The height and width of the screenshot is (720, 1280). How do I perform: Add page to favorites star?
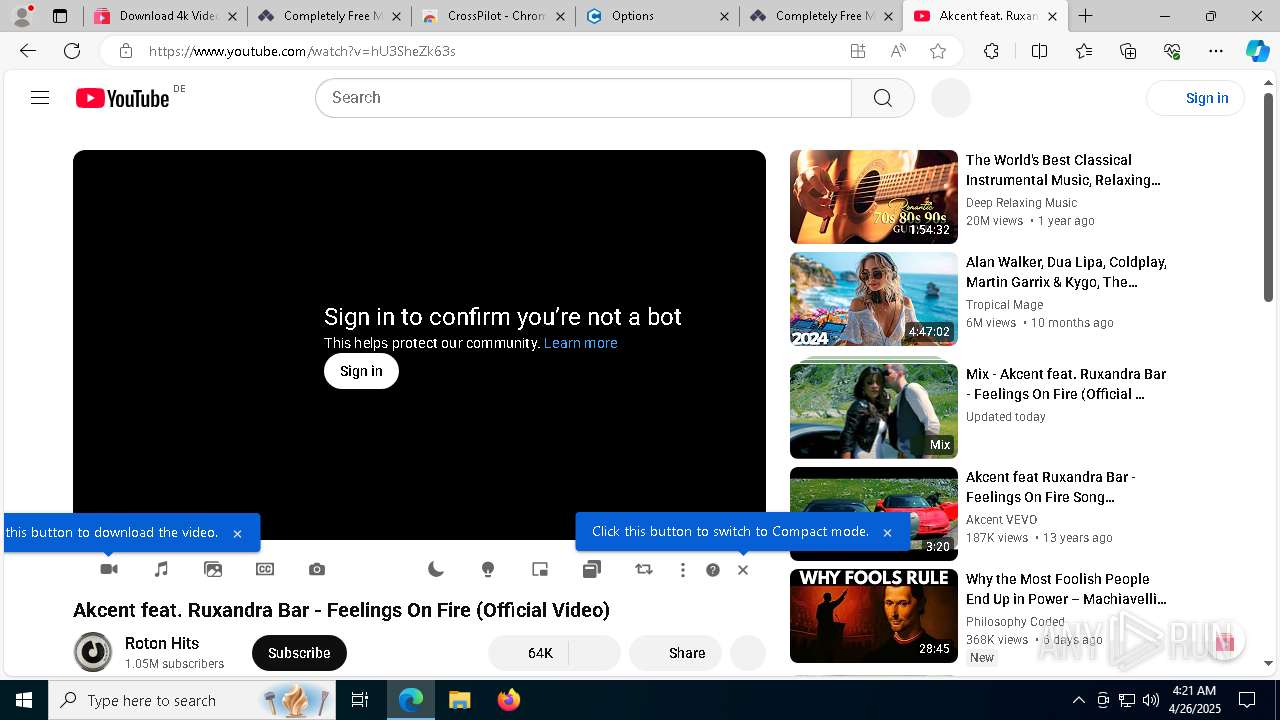[938, 51]
